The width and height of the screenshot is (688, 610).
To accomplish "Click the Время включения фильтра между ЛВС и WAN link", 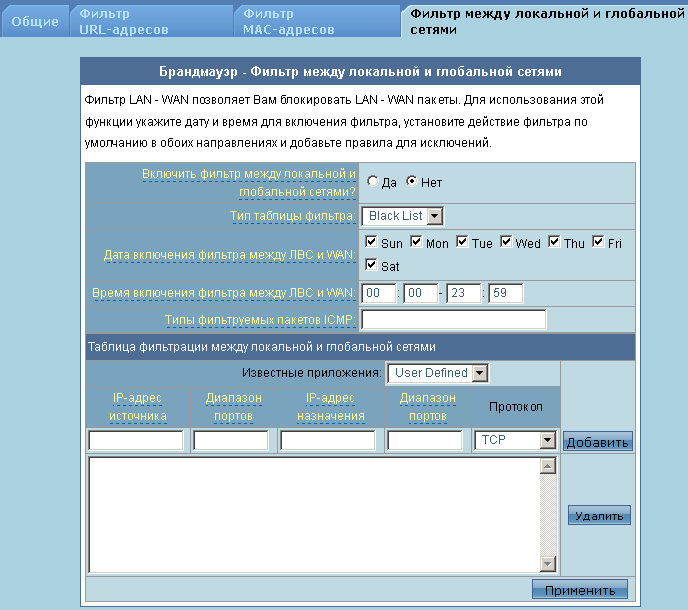I will tap(224, 293).
